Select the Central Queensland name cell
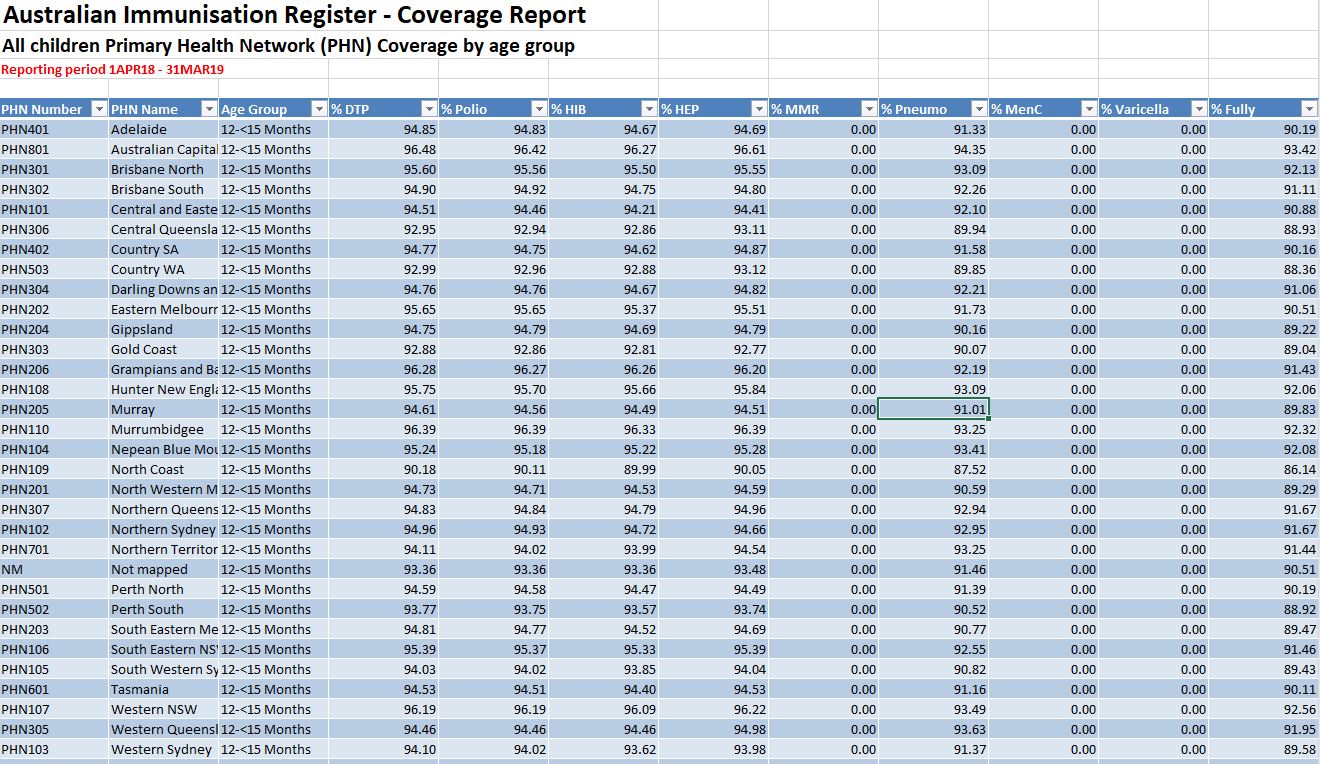Screen dimensions: 1320x764 (x=163, y=229)
